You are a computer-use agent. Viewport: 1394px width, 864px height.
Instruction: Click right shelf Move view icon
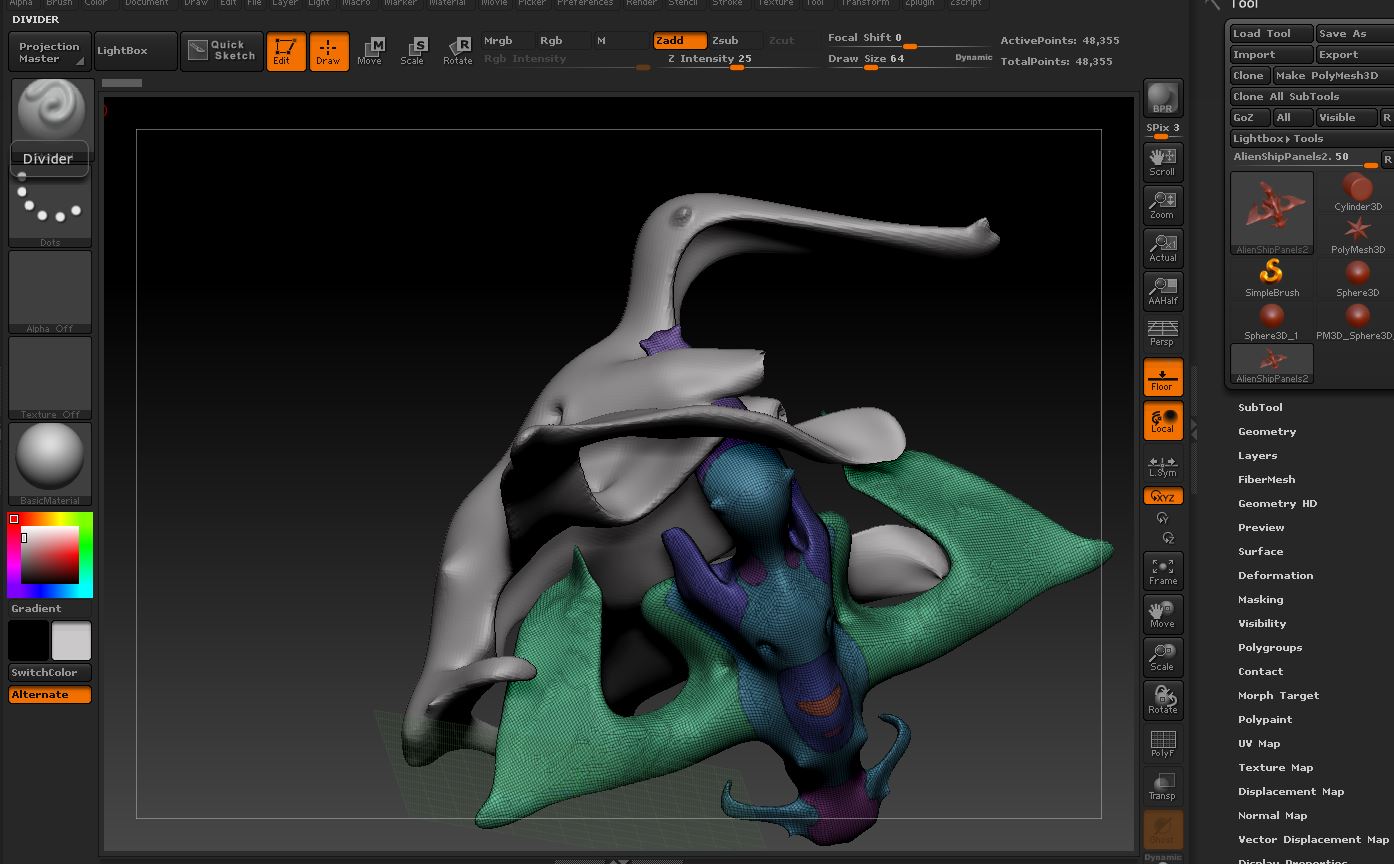click(1162, 614)
